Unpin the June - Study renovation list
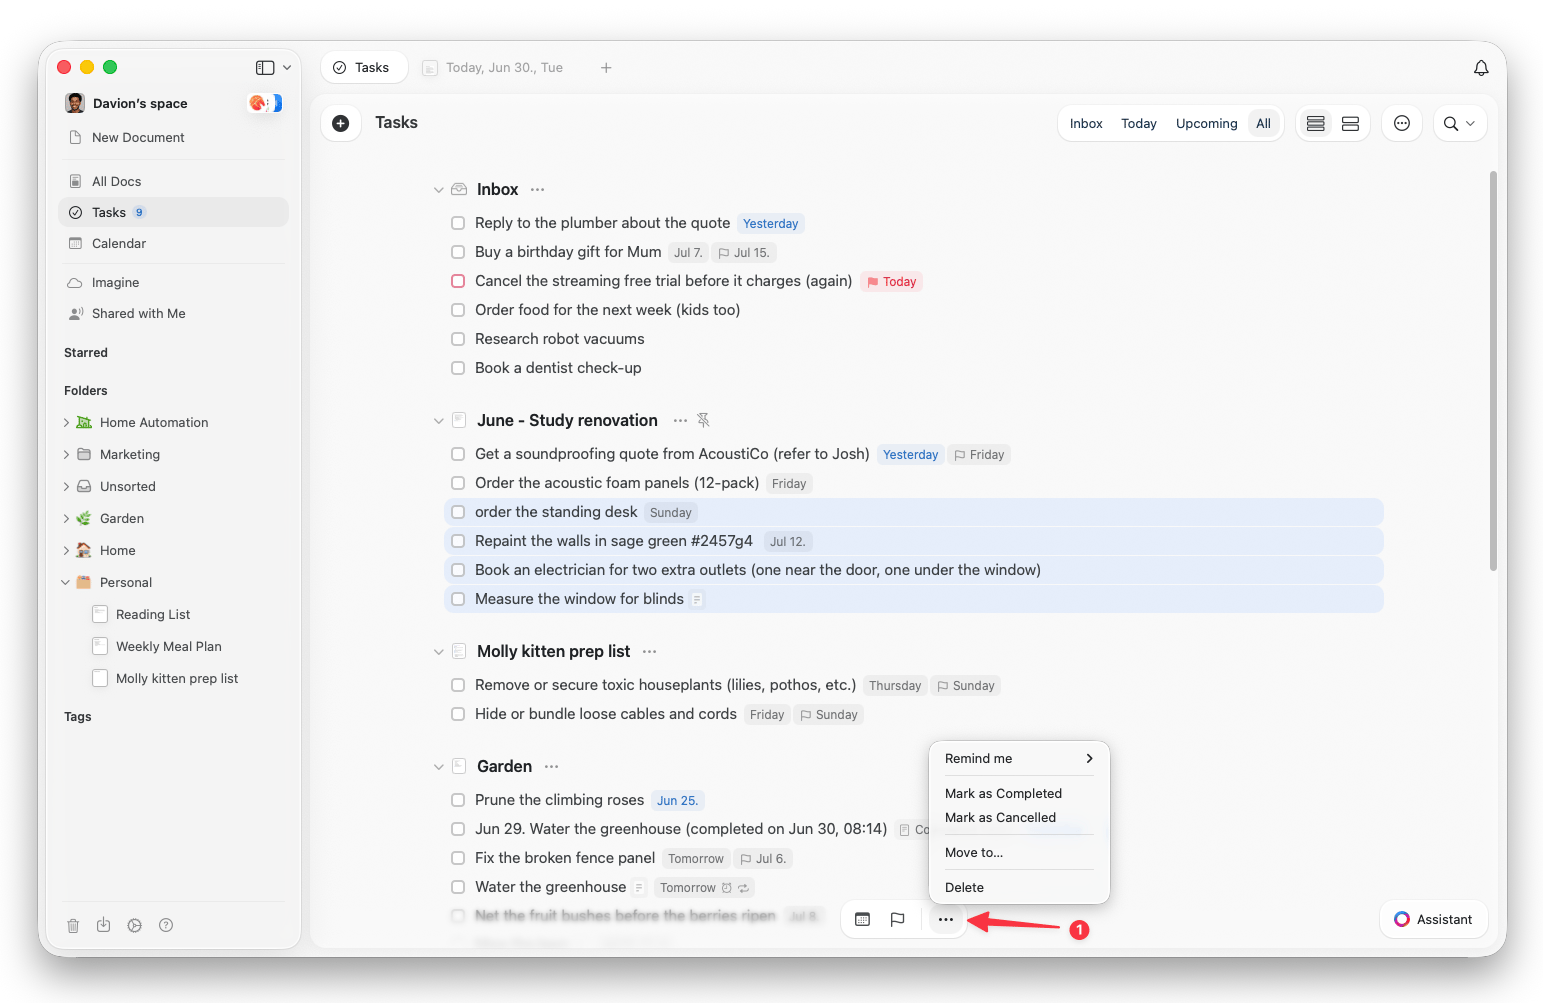This screenshot has height=1003, width=1543. tap(704, 421)
